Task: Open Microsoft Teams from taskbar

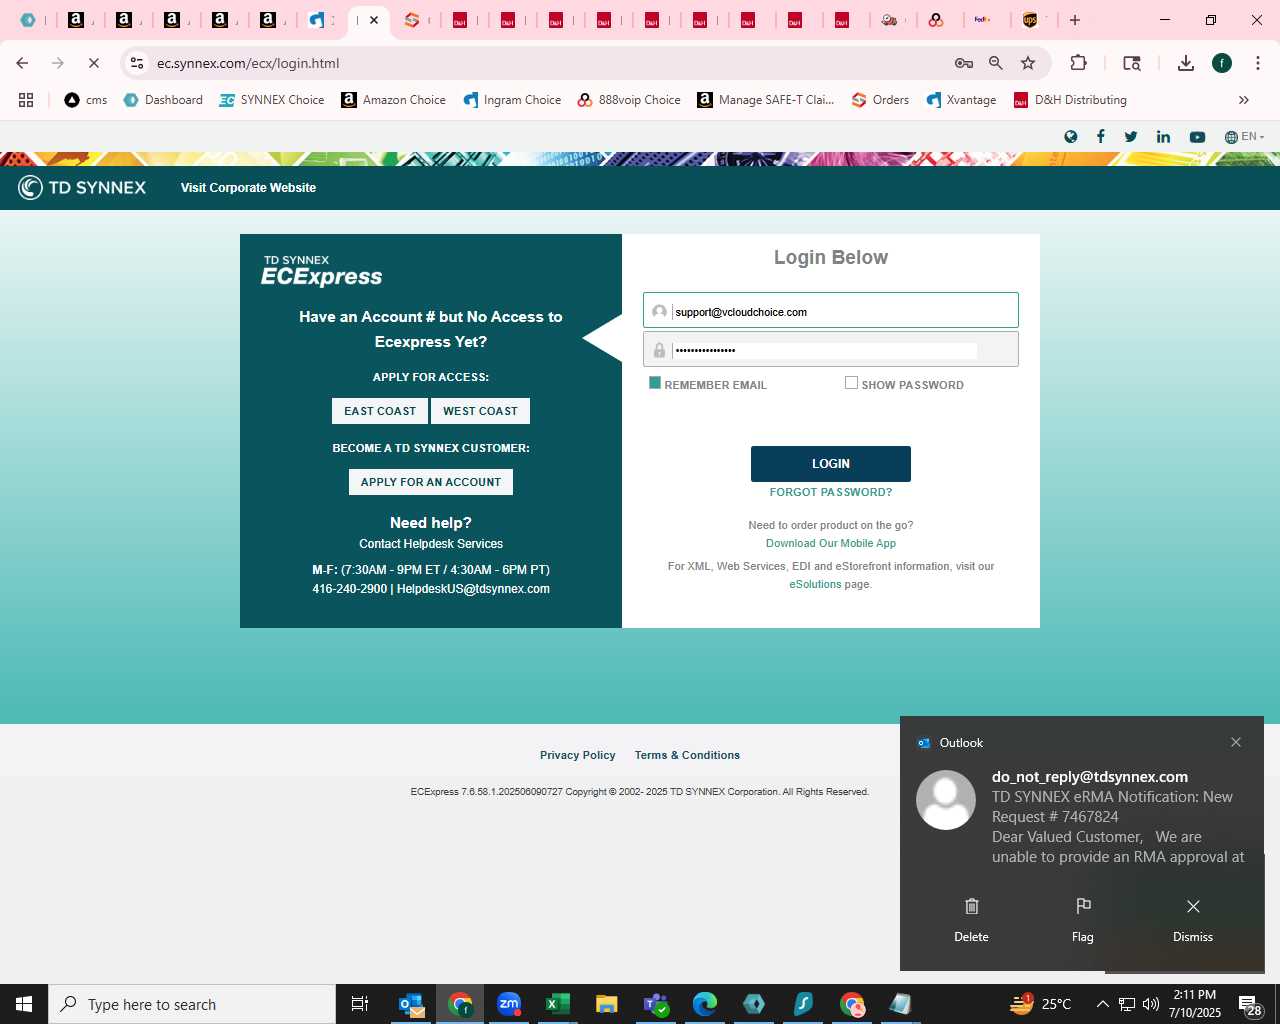Action: (x=656, y=1004)
